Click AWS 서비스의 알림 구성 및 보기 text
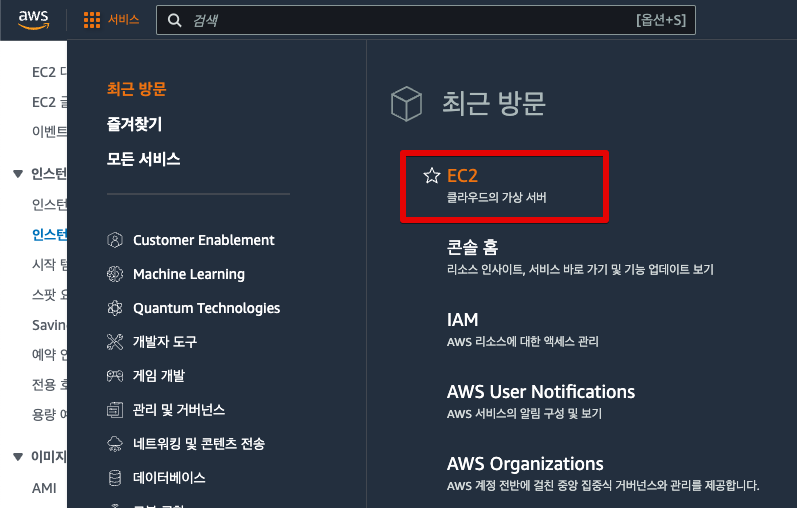The image size is (797, 508). click(524, 413)
